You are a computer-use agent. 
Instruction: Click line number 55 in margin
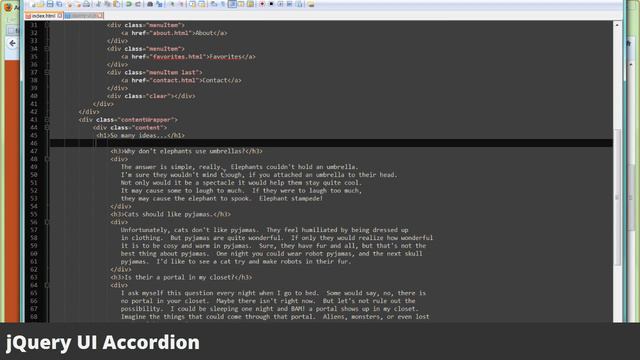click(33, 214)
